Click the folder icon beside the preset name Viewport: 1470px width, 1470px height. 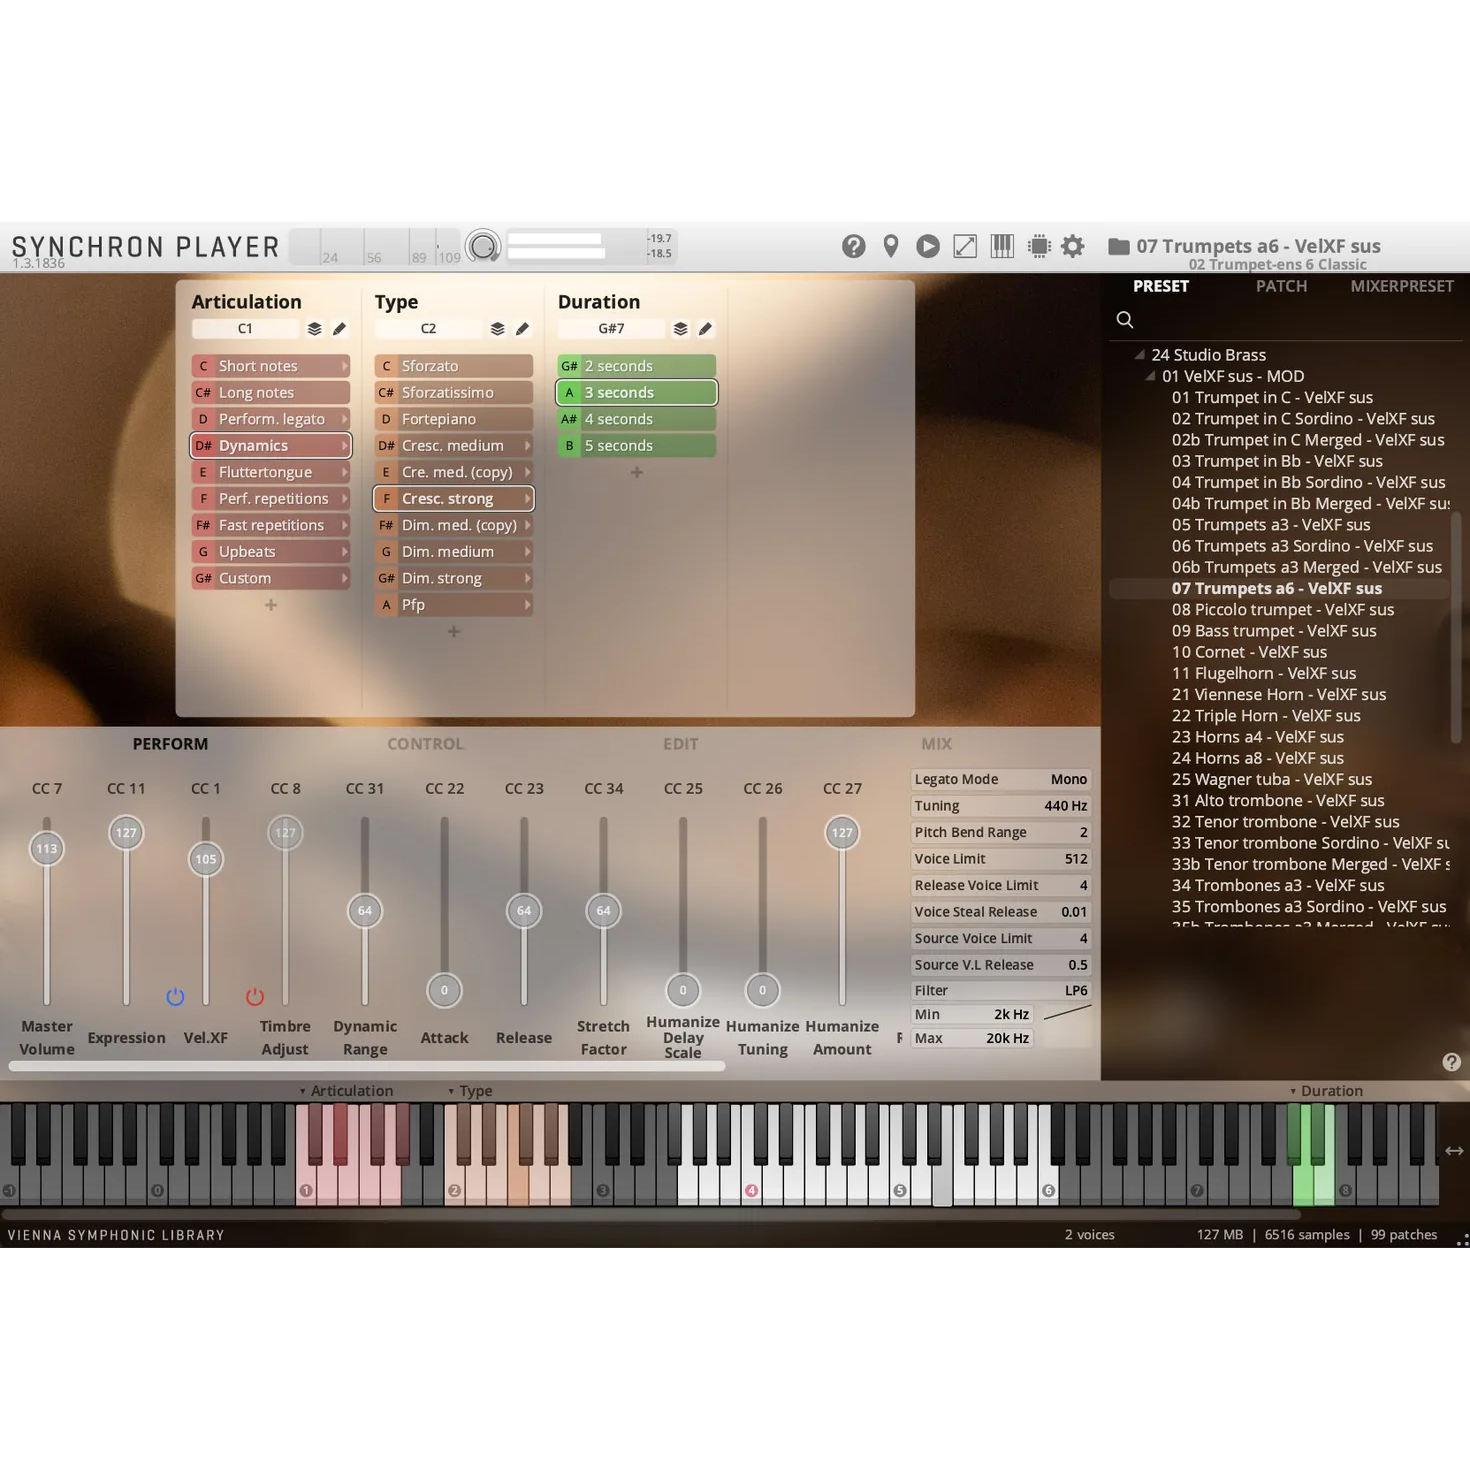(x=1119, y=246)
